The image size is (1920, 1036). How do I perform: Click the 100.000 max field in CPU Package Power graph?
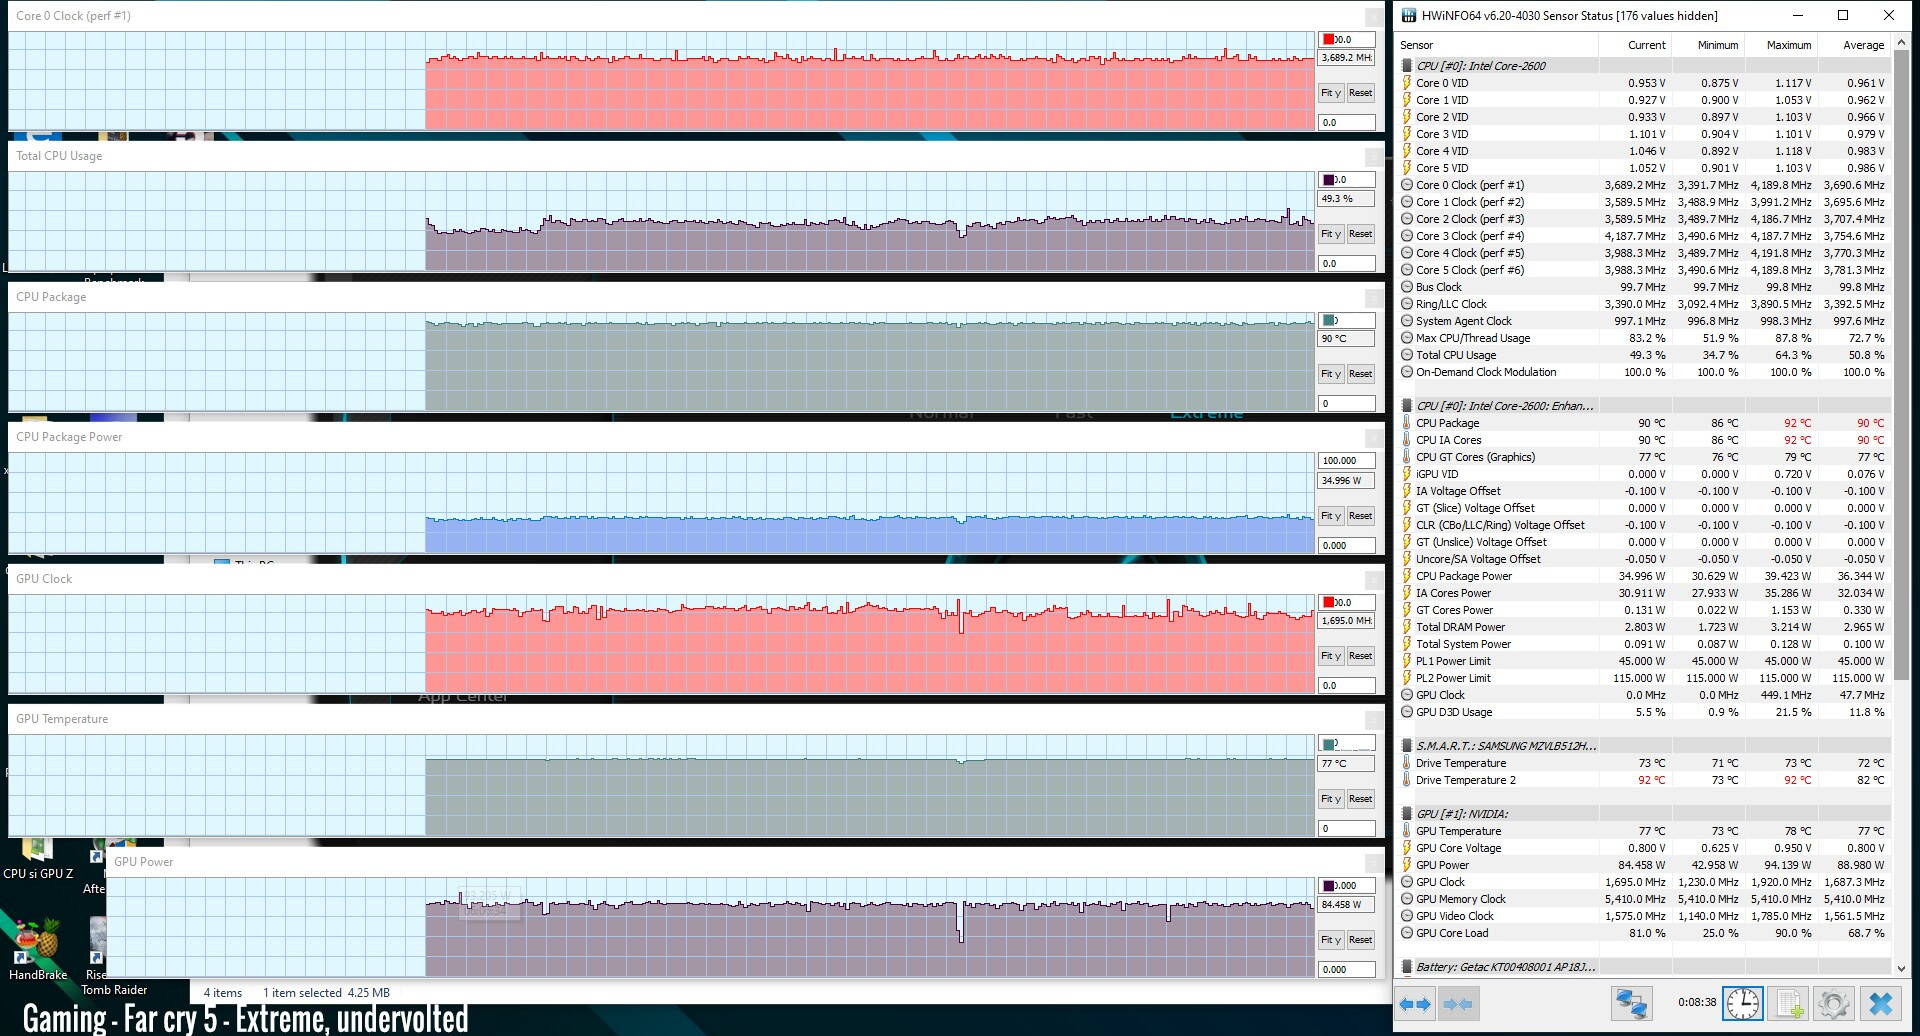[x=1347, y=461]
